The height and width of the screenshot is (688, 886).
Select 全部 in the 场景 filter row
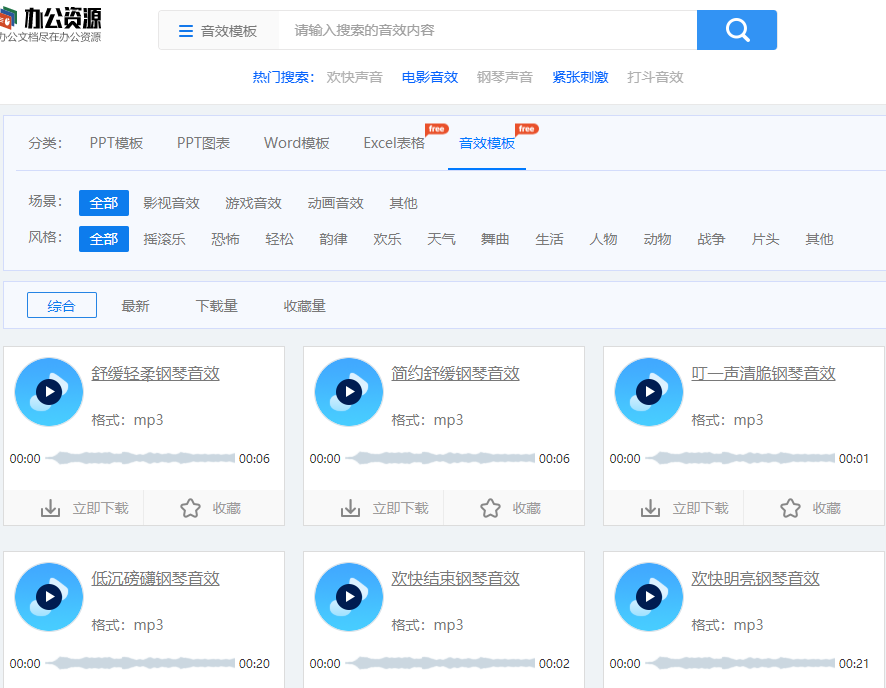coord(104,203)
